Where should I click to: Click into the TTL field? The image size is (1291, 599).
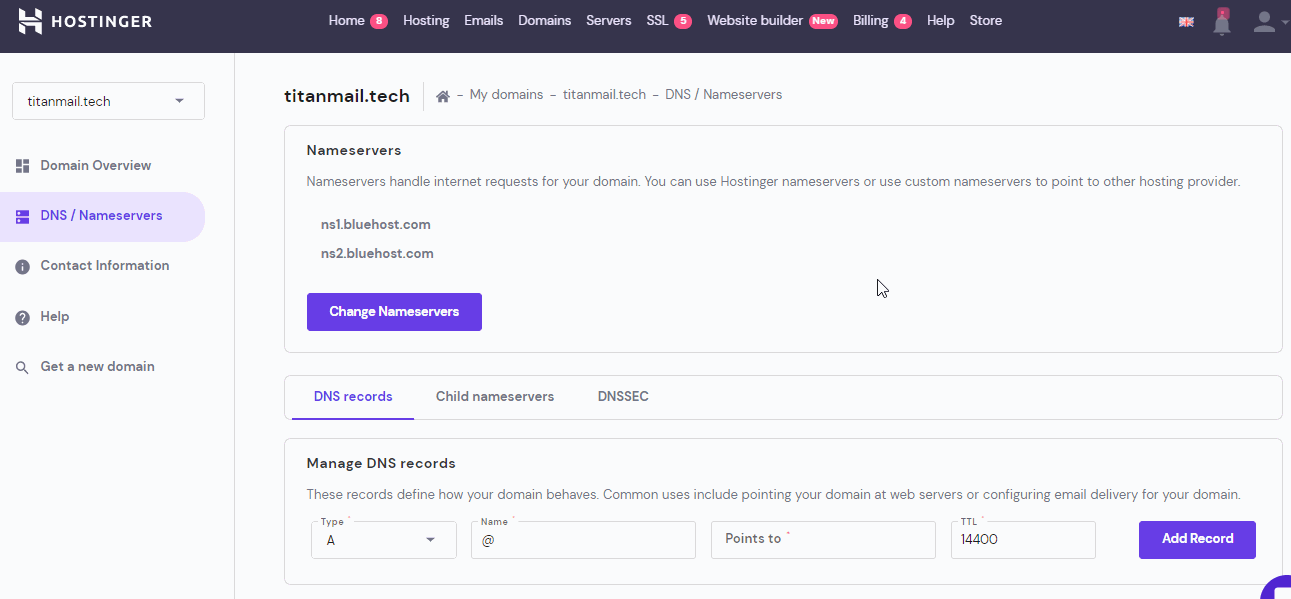tap(1022, 540)
